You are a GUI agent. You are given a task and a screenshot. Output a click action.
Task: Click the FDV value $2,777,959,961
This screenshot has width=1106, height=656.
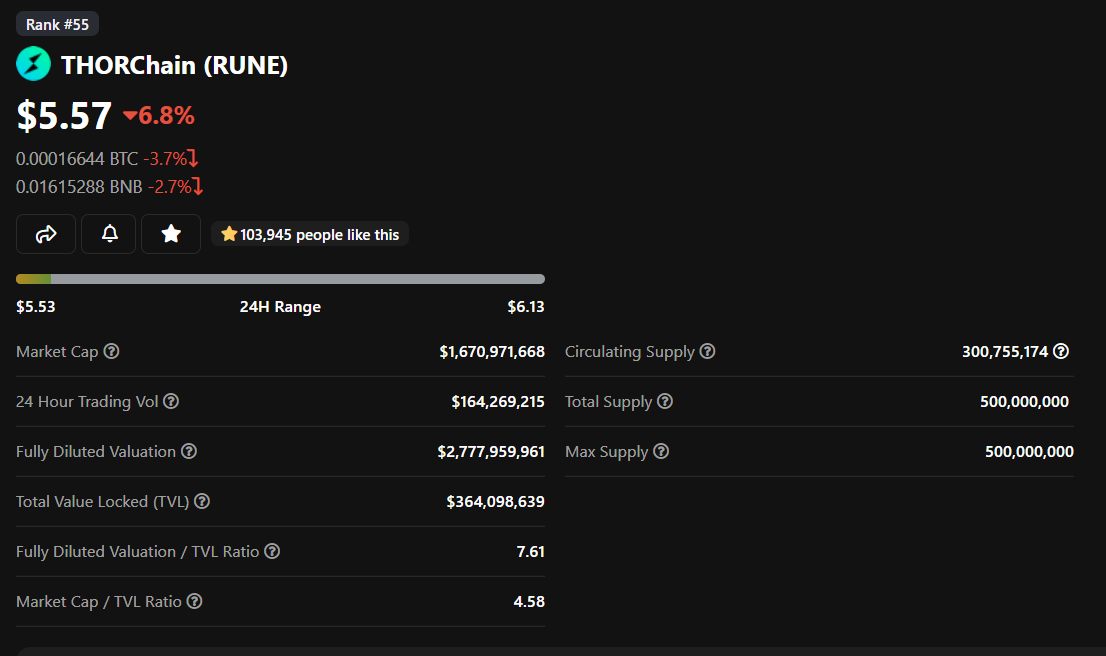[x=490, y=451]
